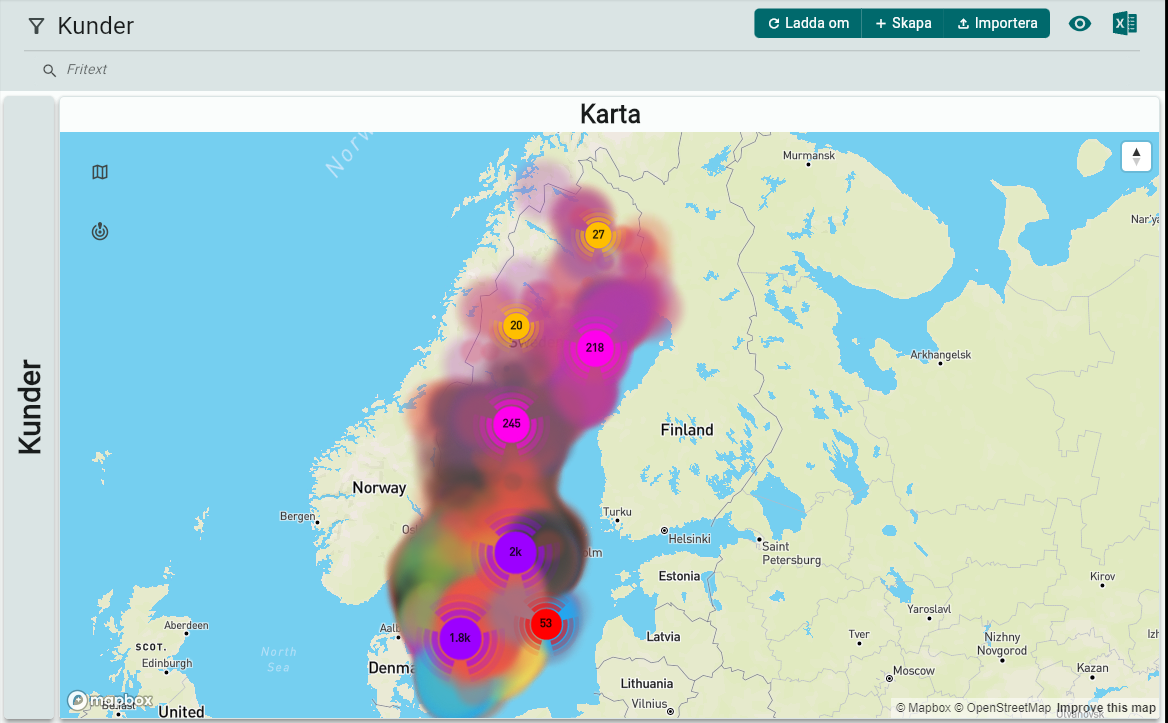Screen dimensions: 1168x723
Task: Toggle the eye visibility icon
Action: click(x=1079, y=24)
